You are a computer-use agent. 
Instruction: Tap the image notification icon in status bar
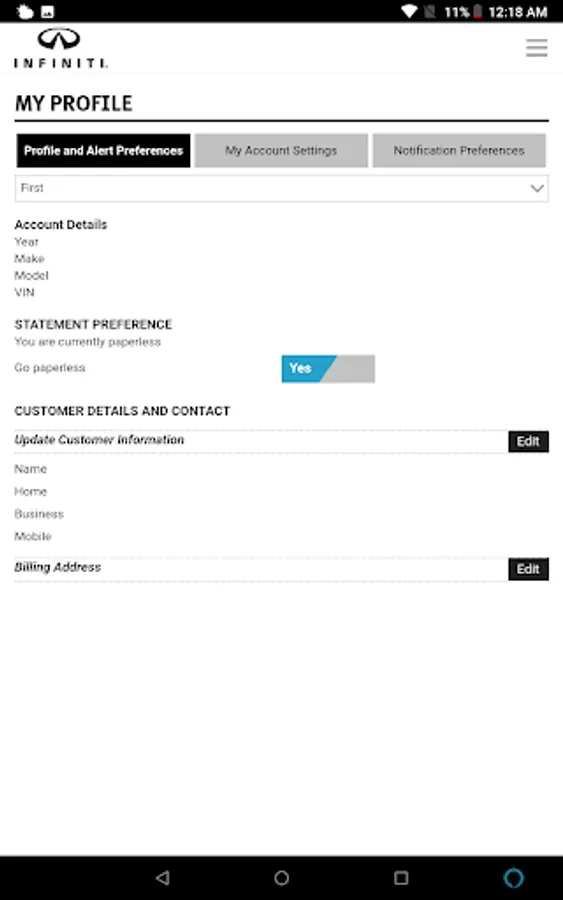click(x=48, y=11)
